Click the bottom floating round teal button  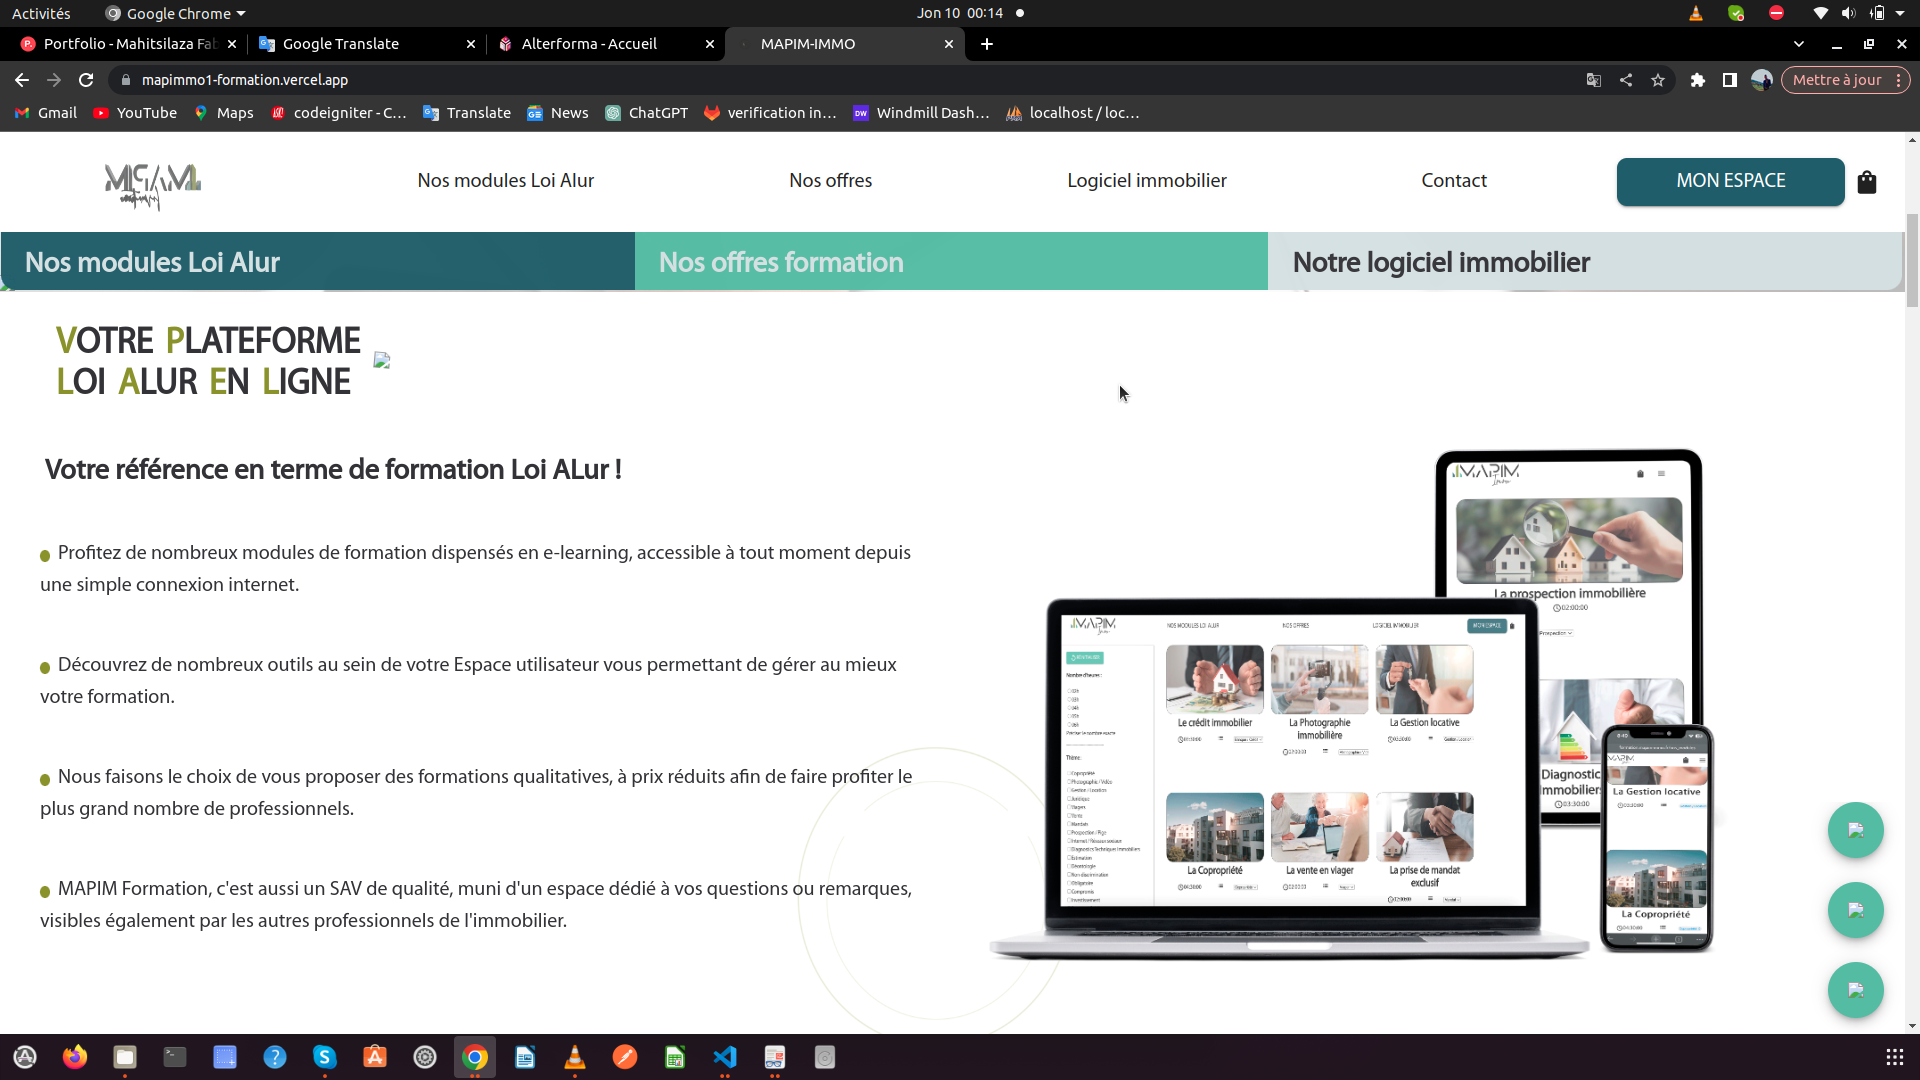(x=1856, y=990)
